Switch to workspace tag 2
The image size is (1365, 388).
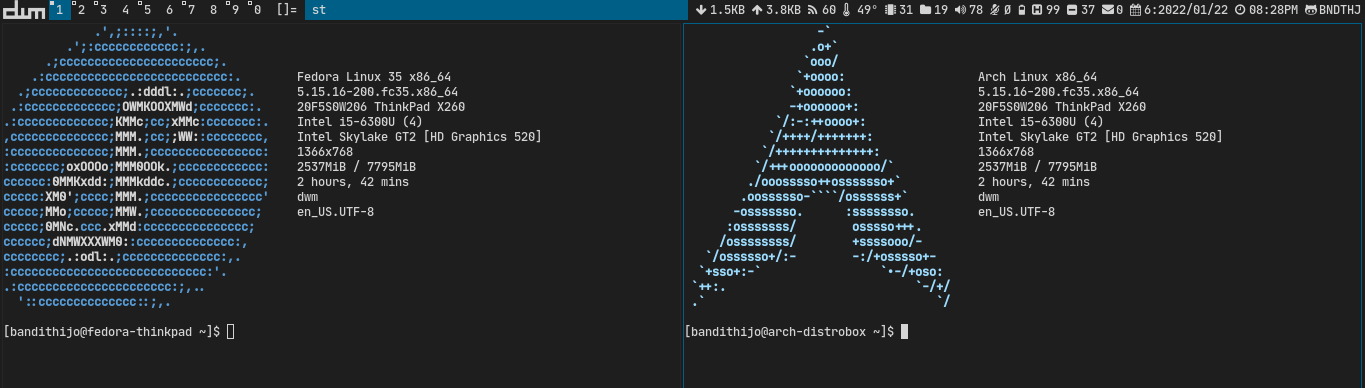[82, 10]
